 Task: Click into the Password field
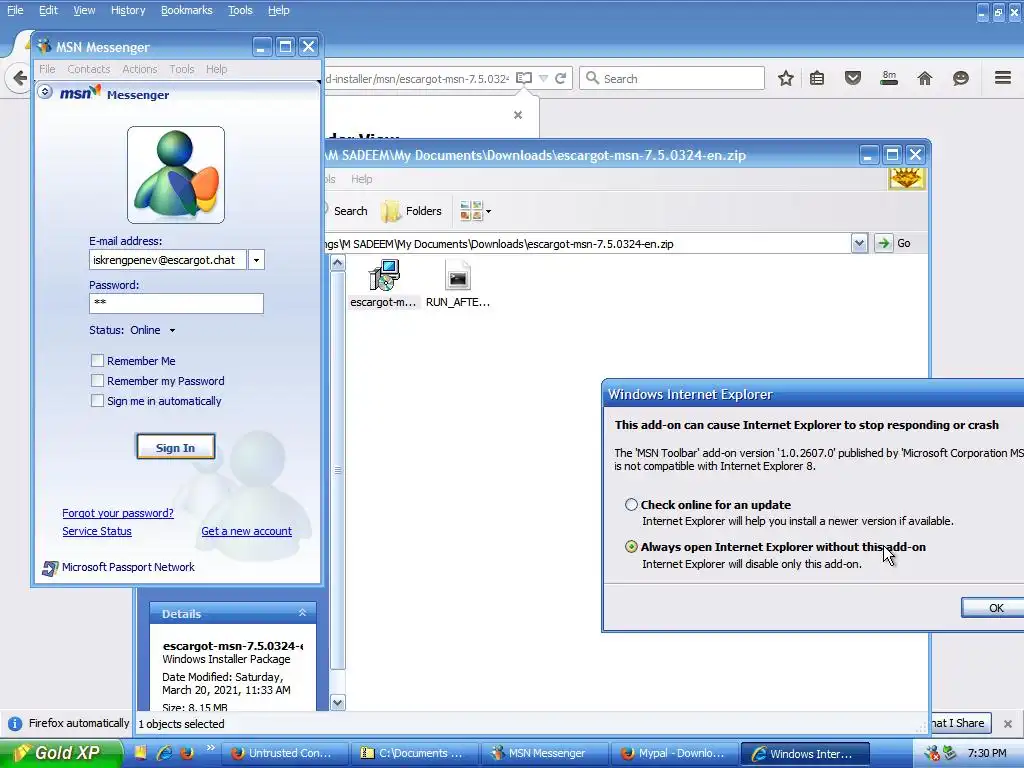click(x=176, y=303)
